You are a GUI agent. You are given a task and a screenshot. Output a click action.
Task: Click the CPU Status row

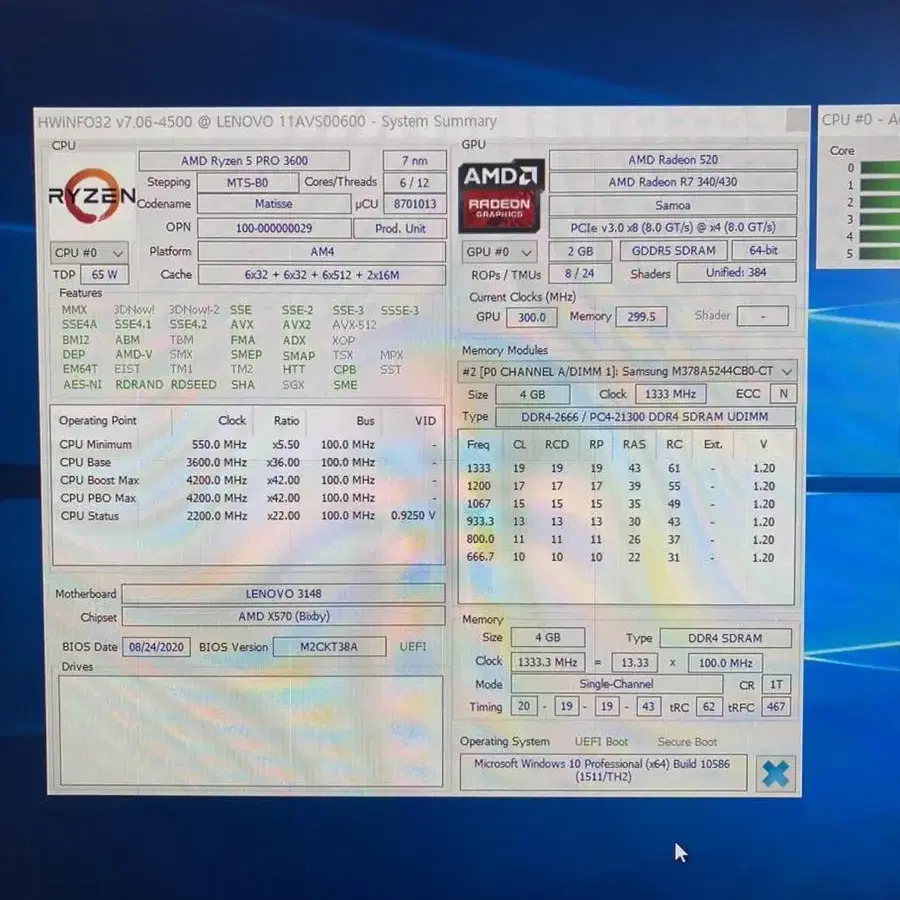248,515
